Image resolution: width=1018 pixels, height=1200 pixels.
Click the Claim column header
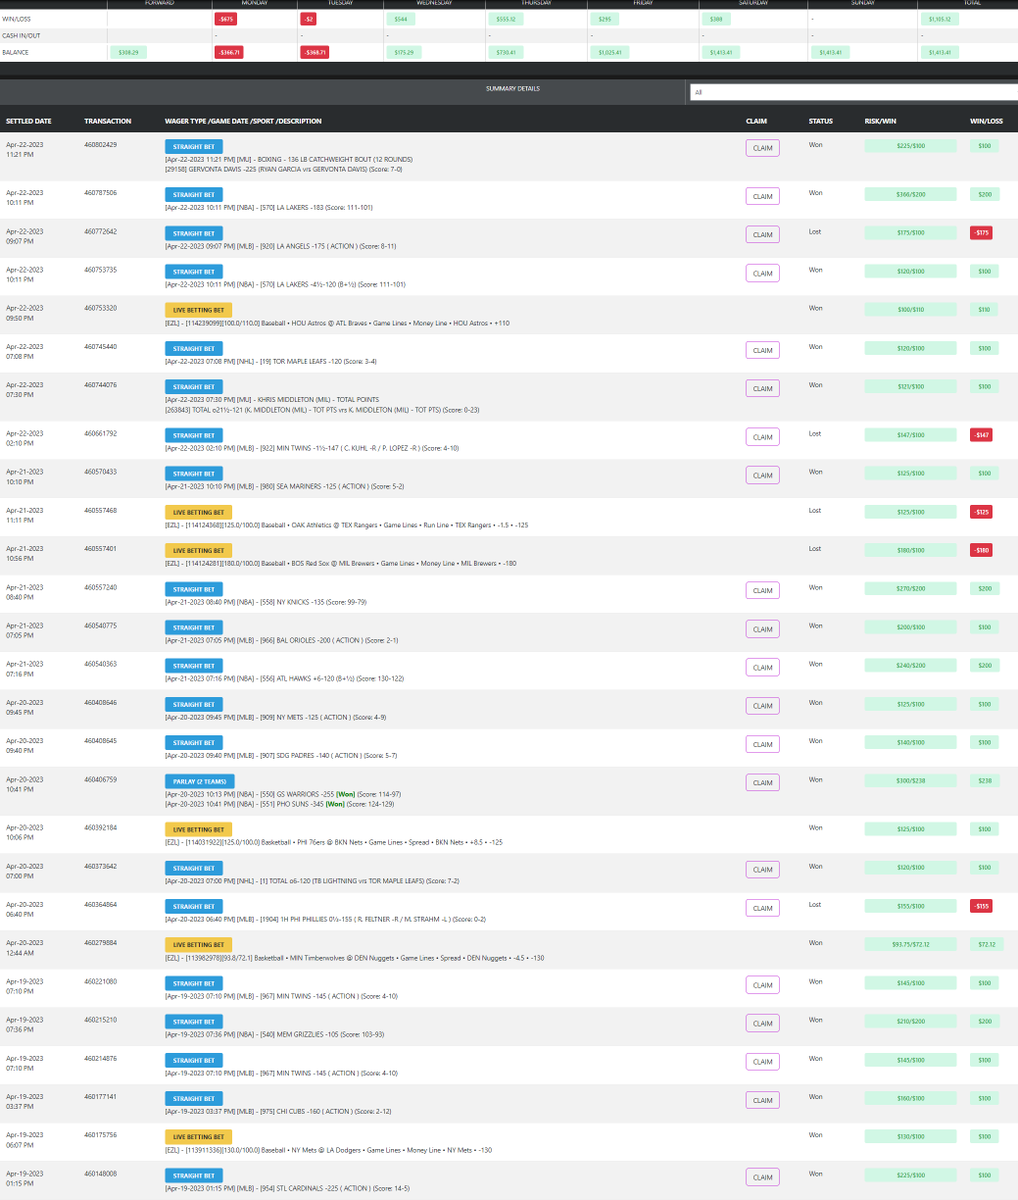click(756, 121)
